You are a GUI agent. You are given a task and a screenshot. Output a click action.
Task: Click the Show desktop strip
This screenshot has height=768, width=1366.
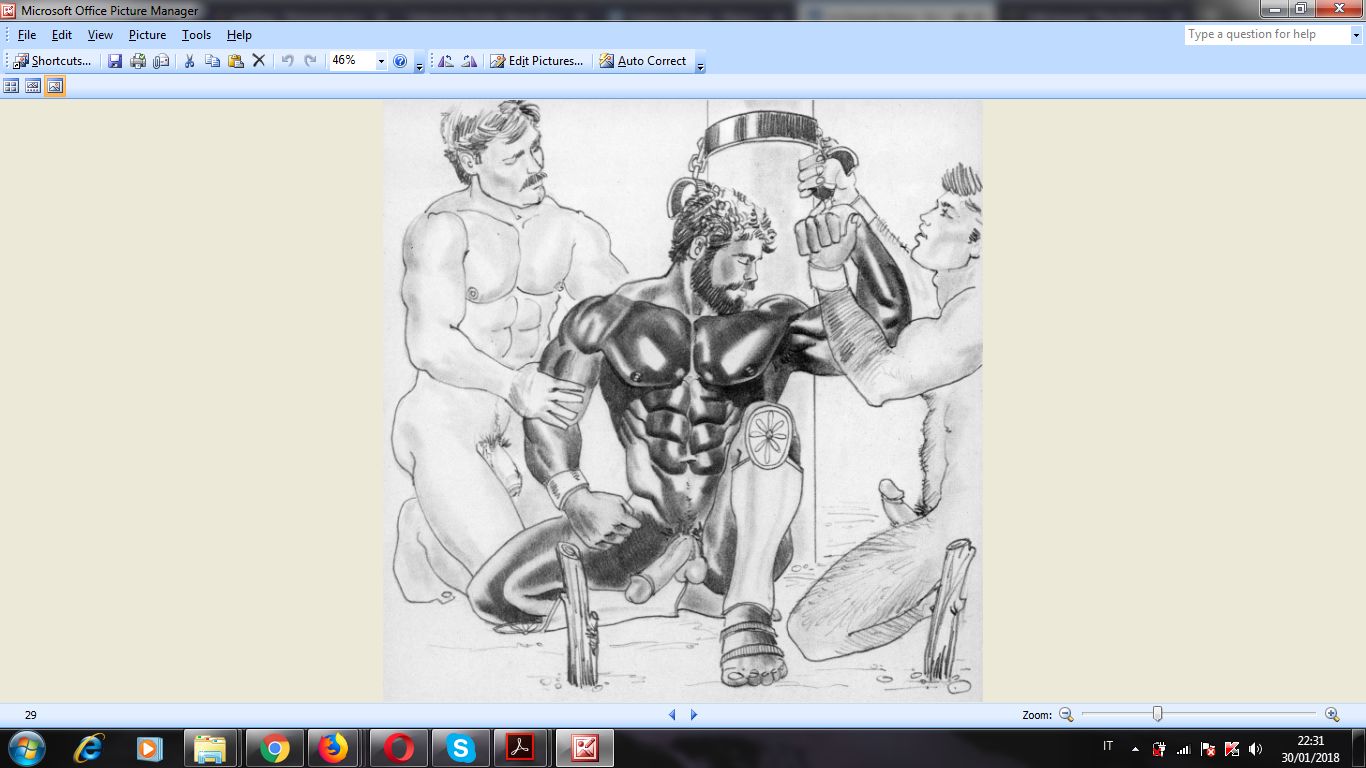click(1359, 748)
